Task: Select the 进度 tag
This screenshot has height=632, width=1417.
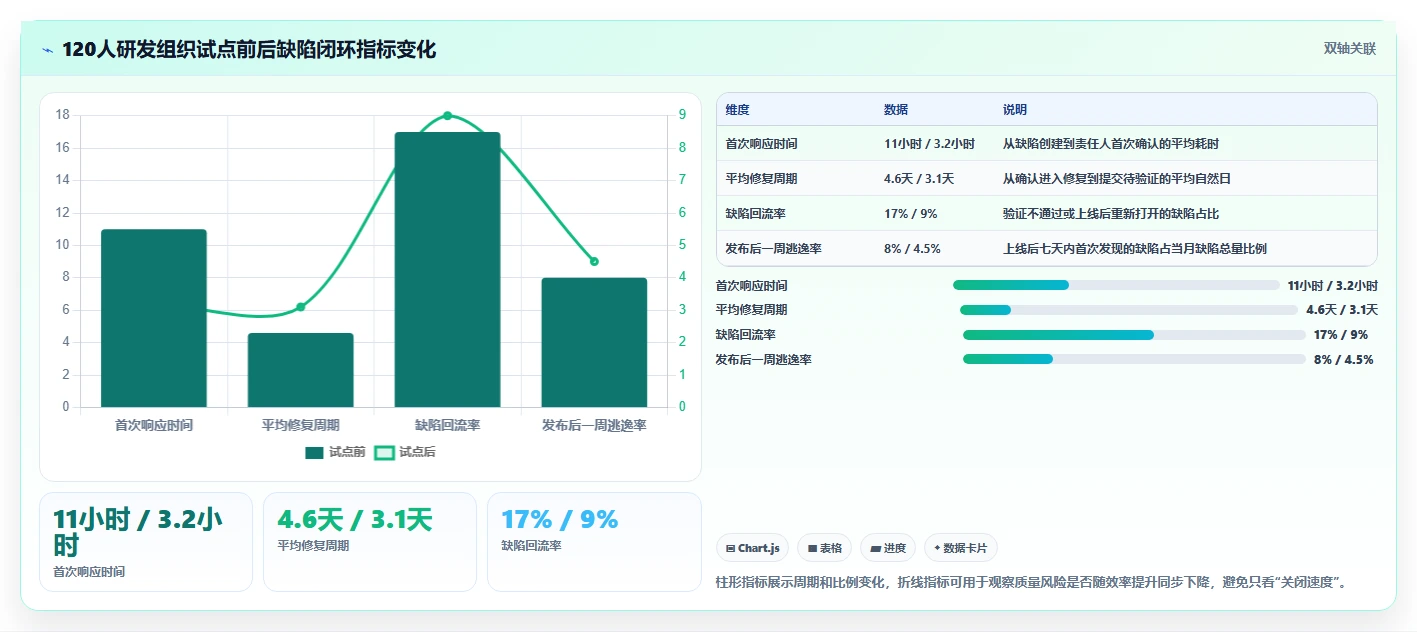Action: coord(888,548)
